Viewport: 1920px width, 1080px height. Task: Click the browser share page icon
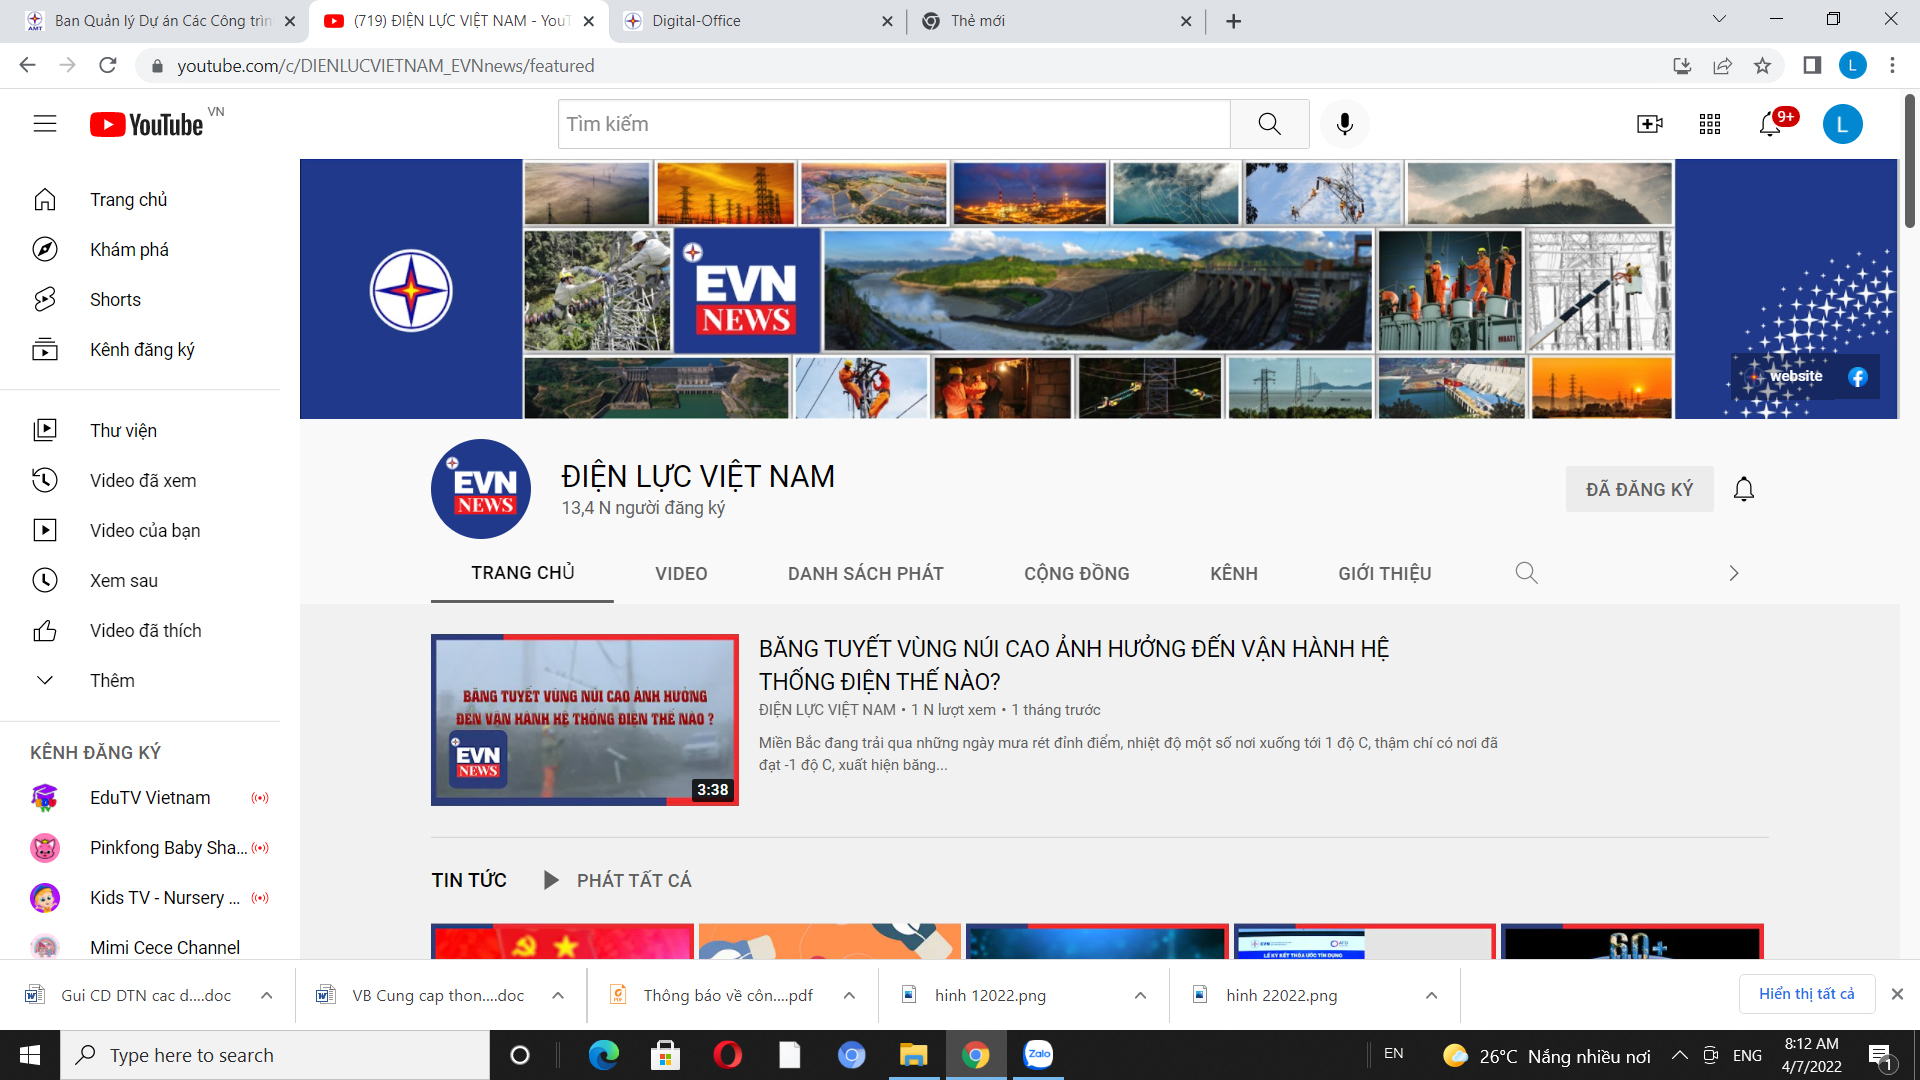coord(1722,65)
